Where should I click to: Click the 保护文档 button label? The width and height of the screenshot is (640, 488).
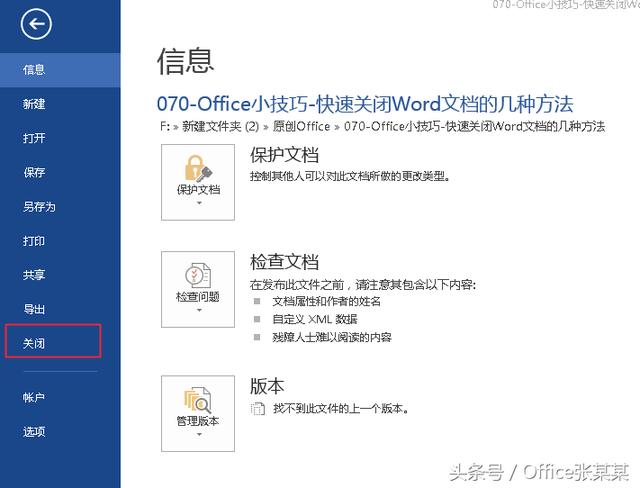click(x=198, y=190)
